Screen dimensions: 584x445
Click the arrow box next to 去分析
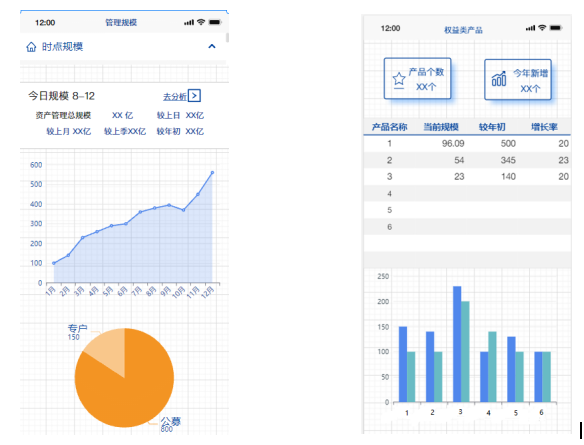(194, 95)
